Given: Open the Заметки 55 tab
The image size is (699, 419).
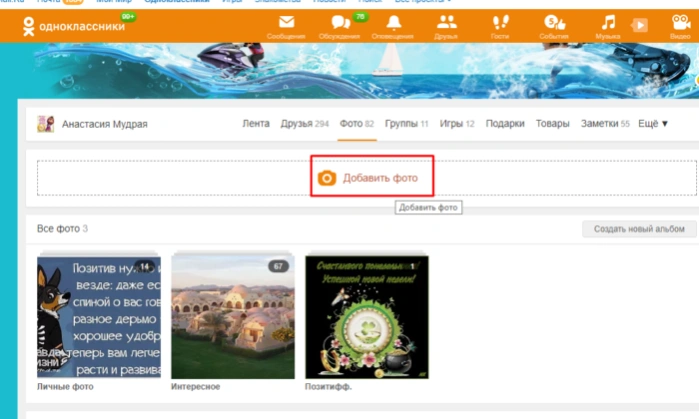Looking at the screenshot, I should tap(605, 123).
